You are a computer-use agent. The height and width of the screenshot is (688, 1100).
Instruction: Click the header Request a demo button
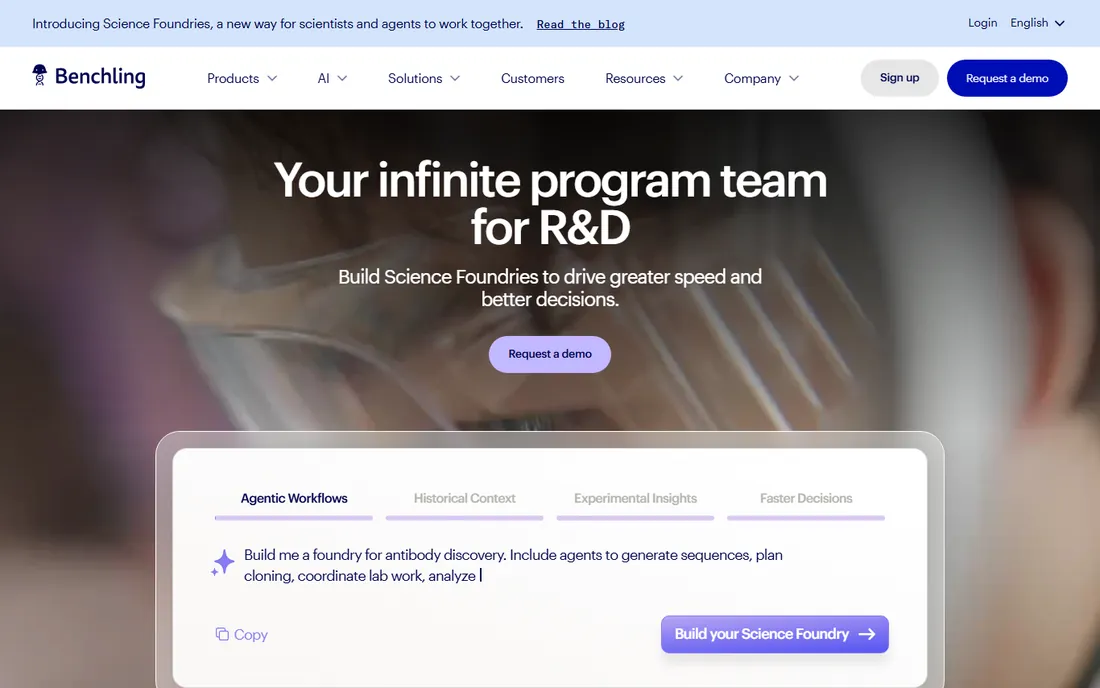pyautogui.click(x=1007, y=78)
